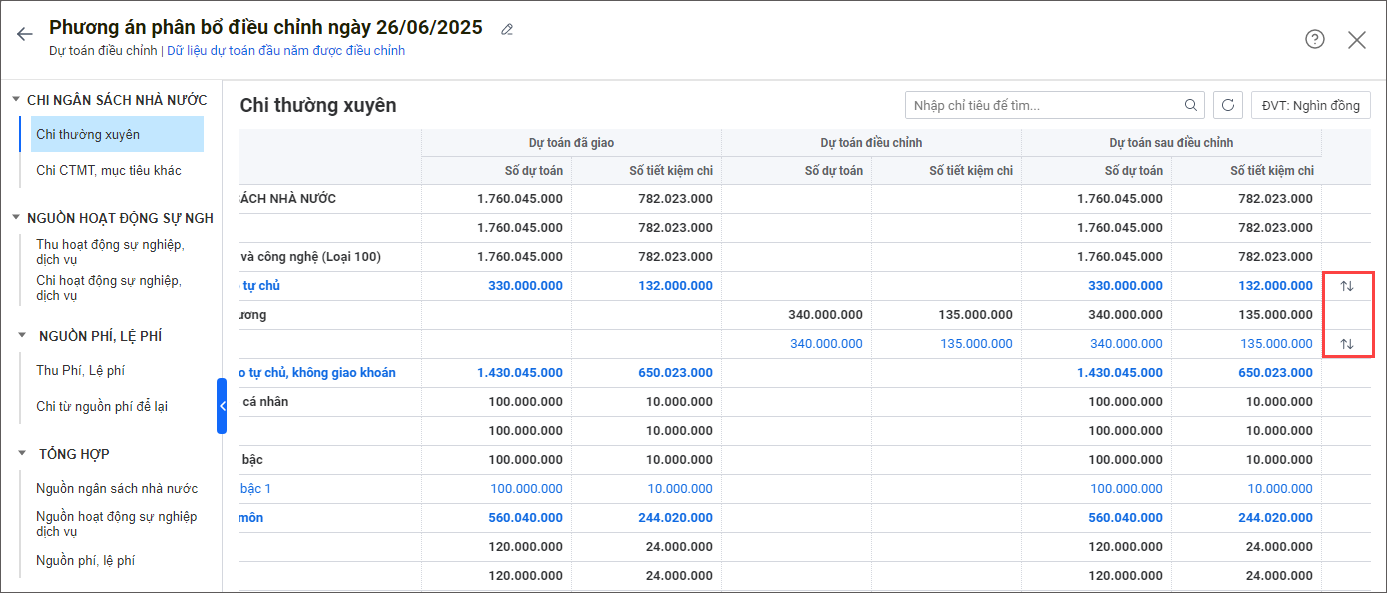Click ĐVT: Nghìn đồng button
The width and height of the screenshot is (1387, 593).
pyautogui.click(x=1310, y=105)
